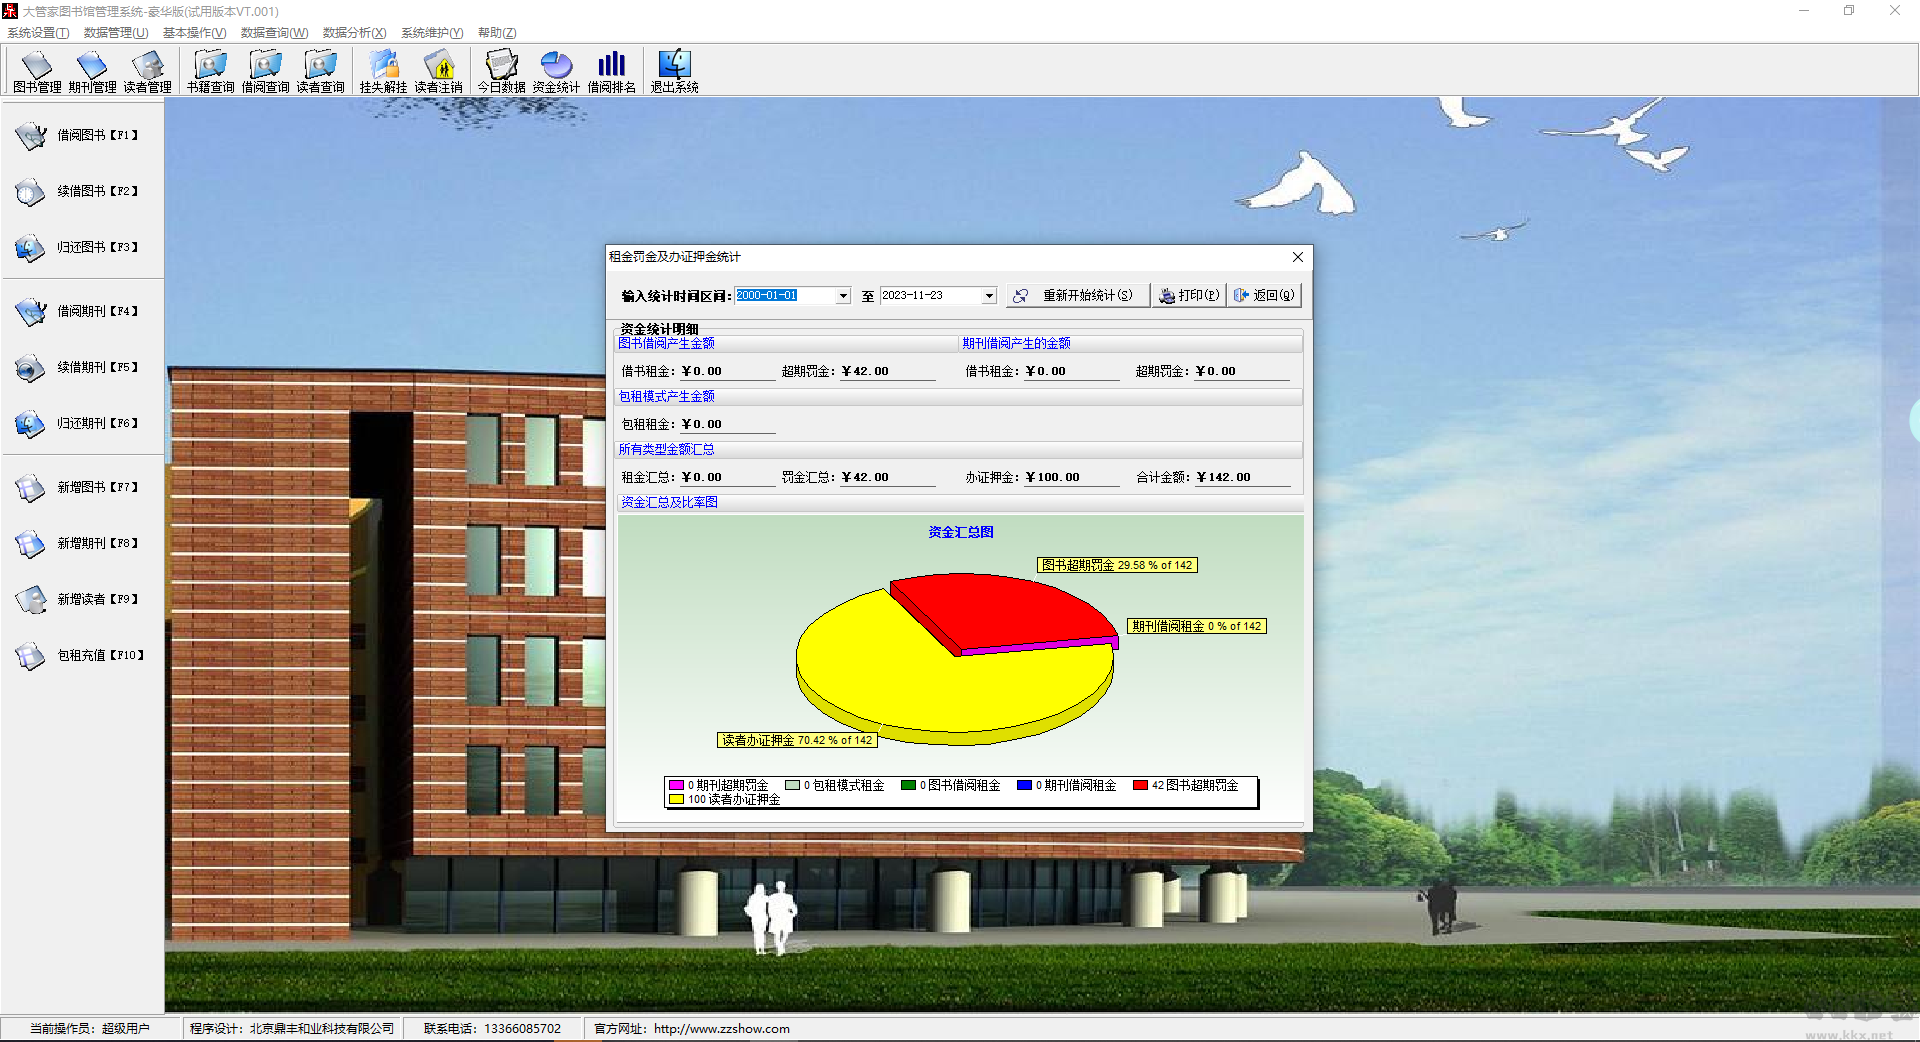Open 系统维护(Y) menu
This screenshot has height=1042, width=1920.
432,33
